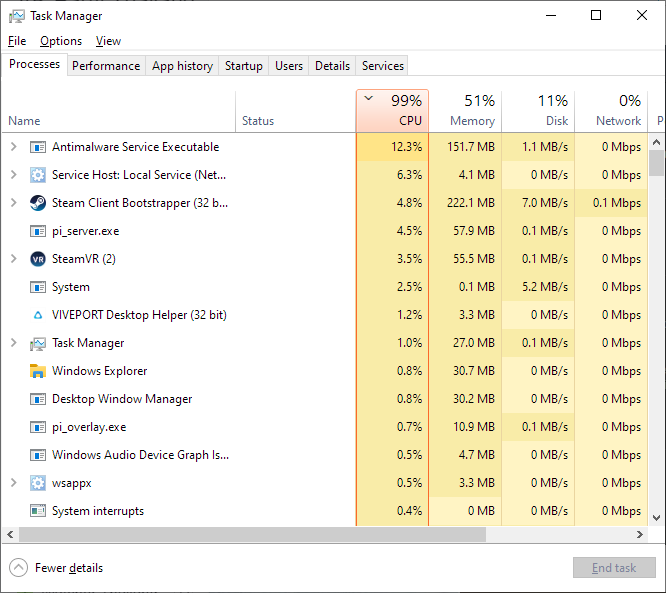This screenshot has height=593, width=666.
Task: Sort by the Disk column header
Action: click(538, 111)
